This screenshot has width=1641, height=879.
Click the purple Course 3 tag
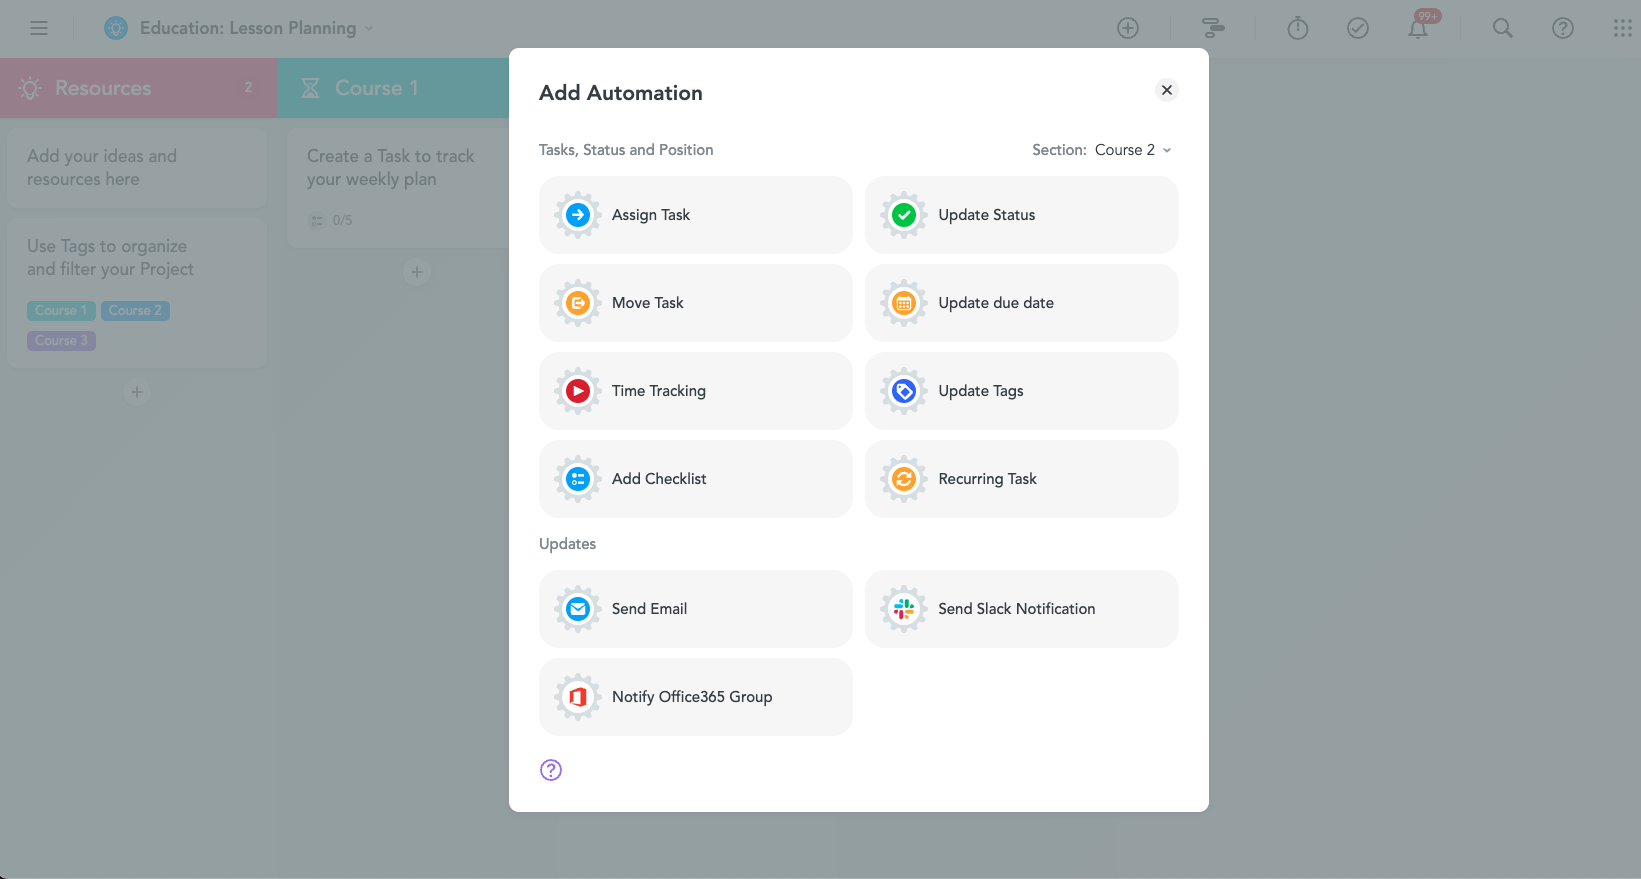click(61, 341)
